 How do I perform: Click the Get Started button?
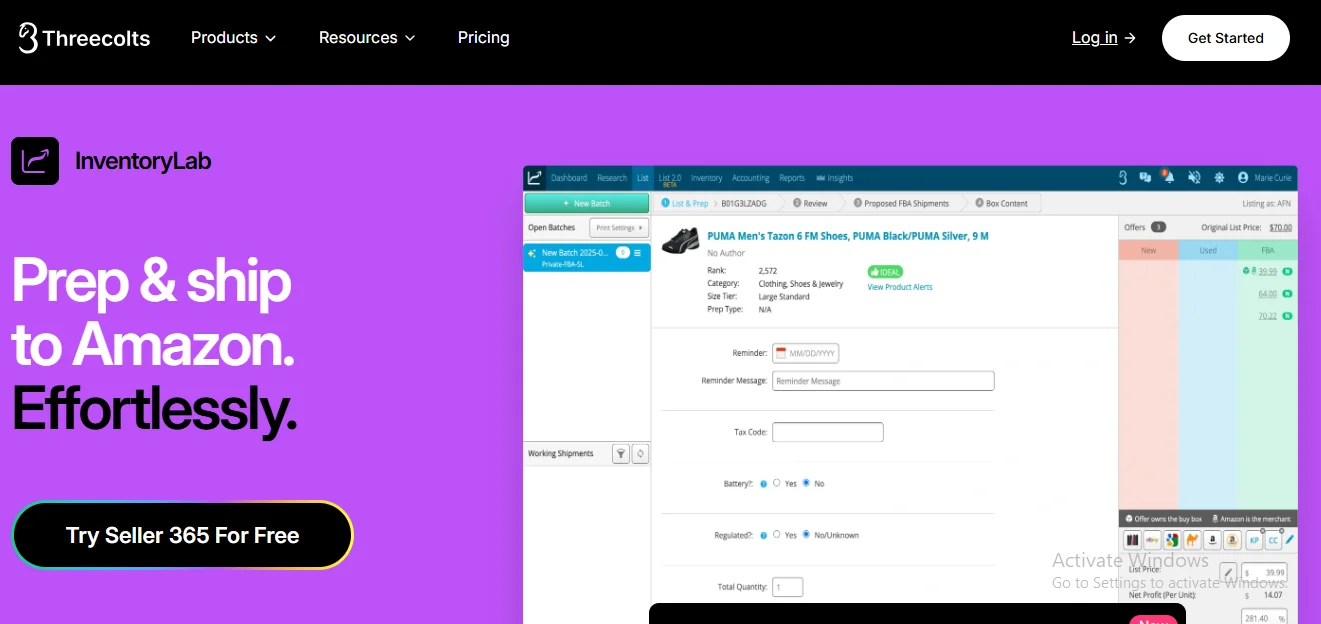tap(1226, 38)
